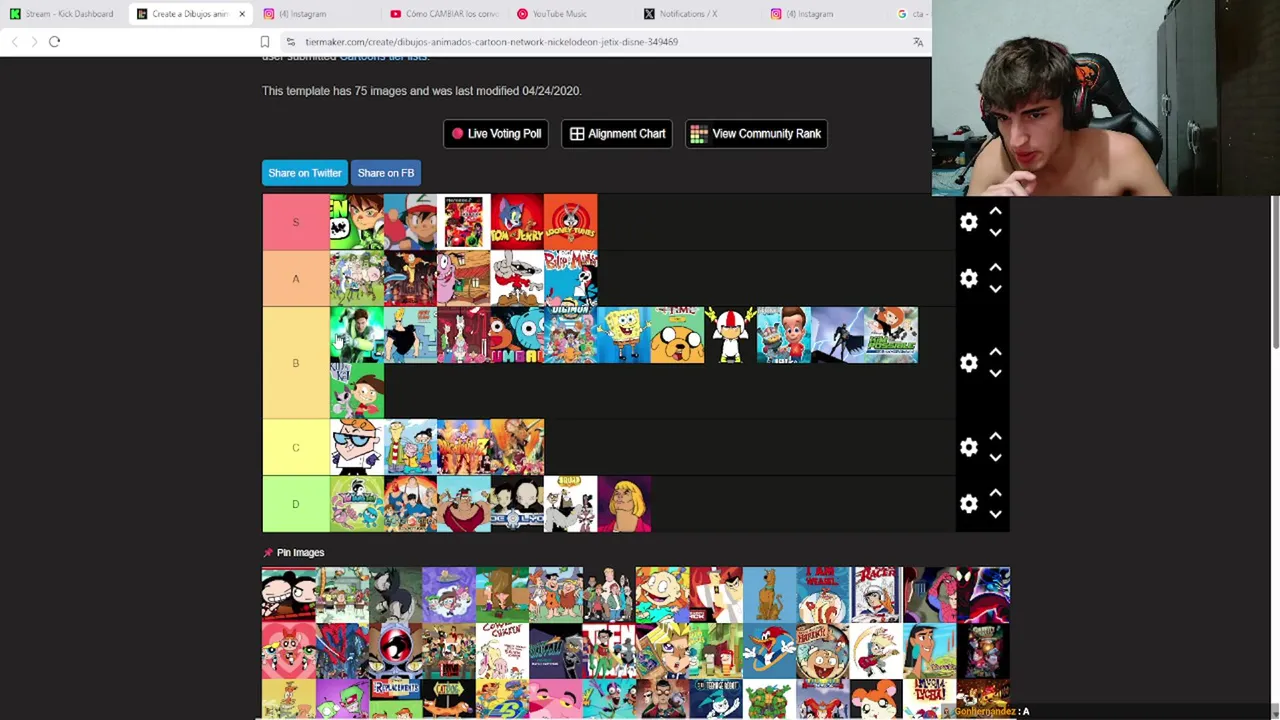Select SpongeBob image in B tier
The width and height of the screenshot is (1280, 720).
(624, 335)
